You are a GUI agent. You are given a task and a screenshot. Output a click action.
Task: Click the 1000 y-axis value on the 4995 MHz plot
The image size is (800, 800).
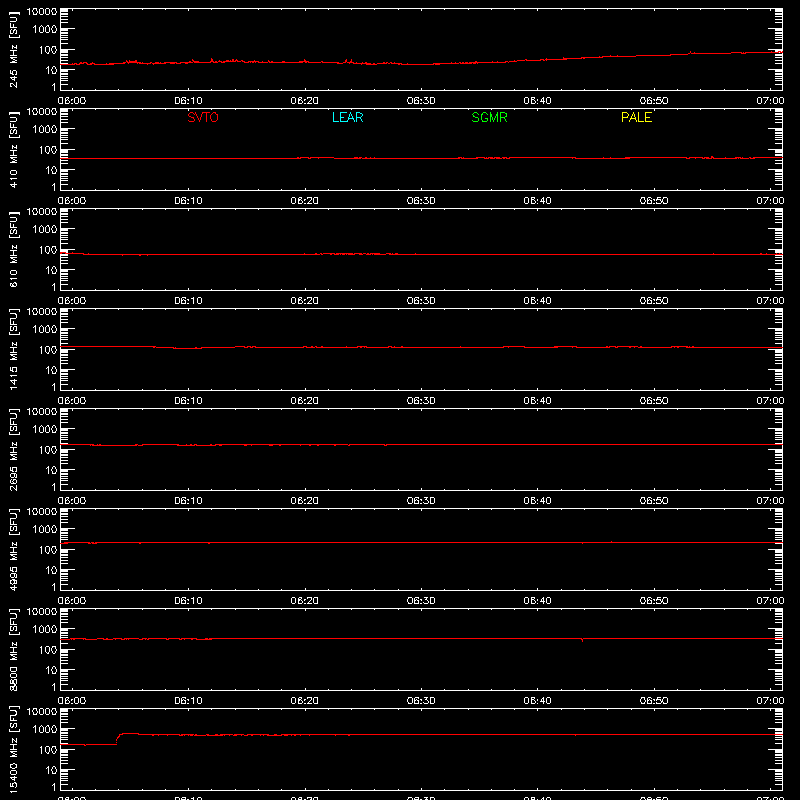point(45,530)
